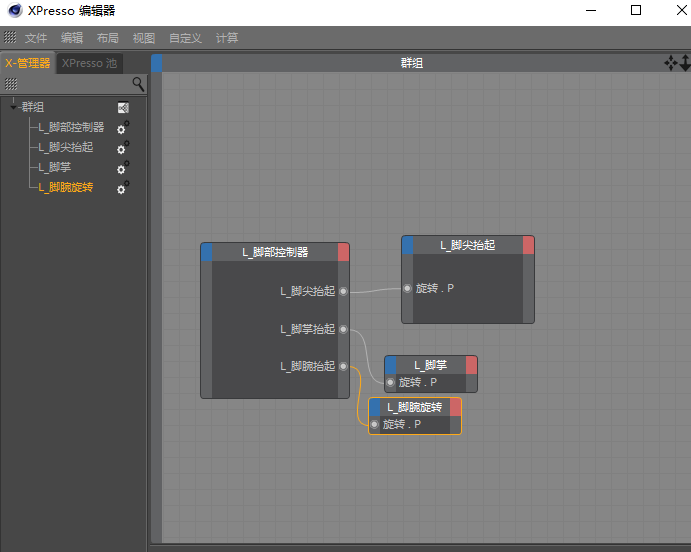Click gear icon beside L_脚掌
Image resolution: width=691 pixels, height=552 pixels.
pyautogui.click(x=123, y=168)
